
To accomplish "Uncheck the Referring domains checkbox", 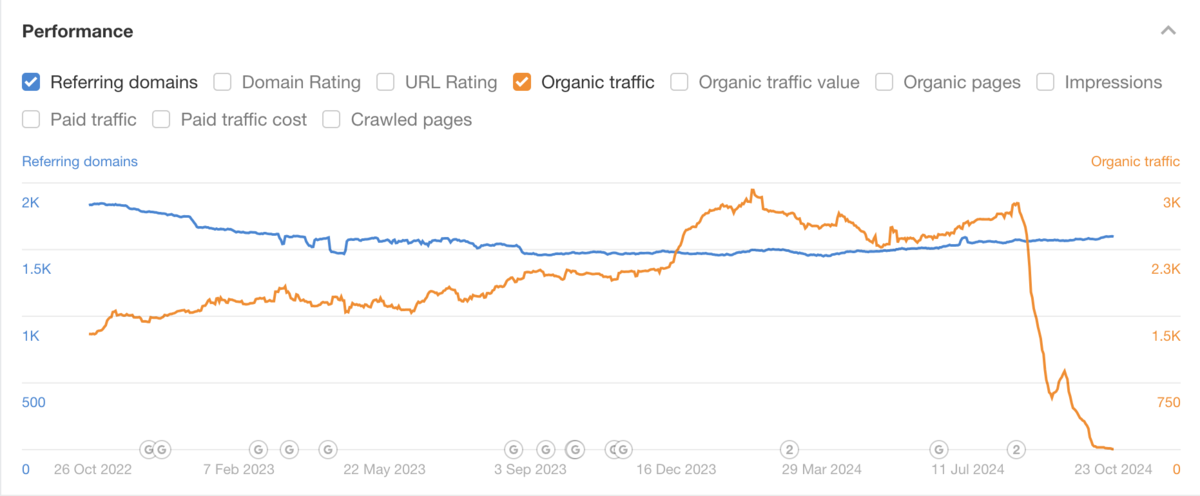I will tap(31, 82).
